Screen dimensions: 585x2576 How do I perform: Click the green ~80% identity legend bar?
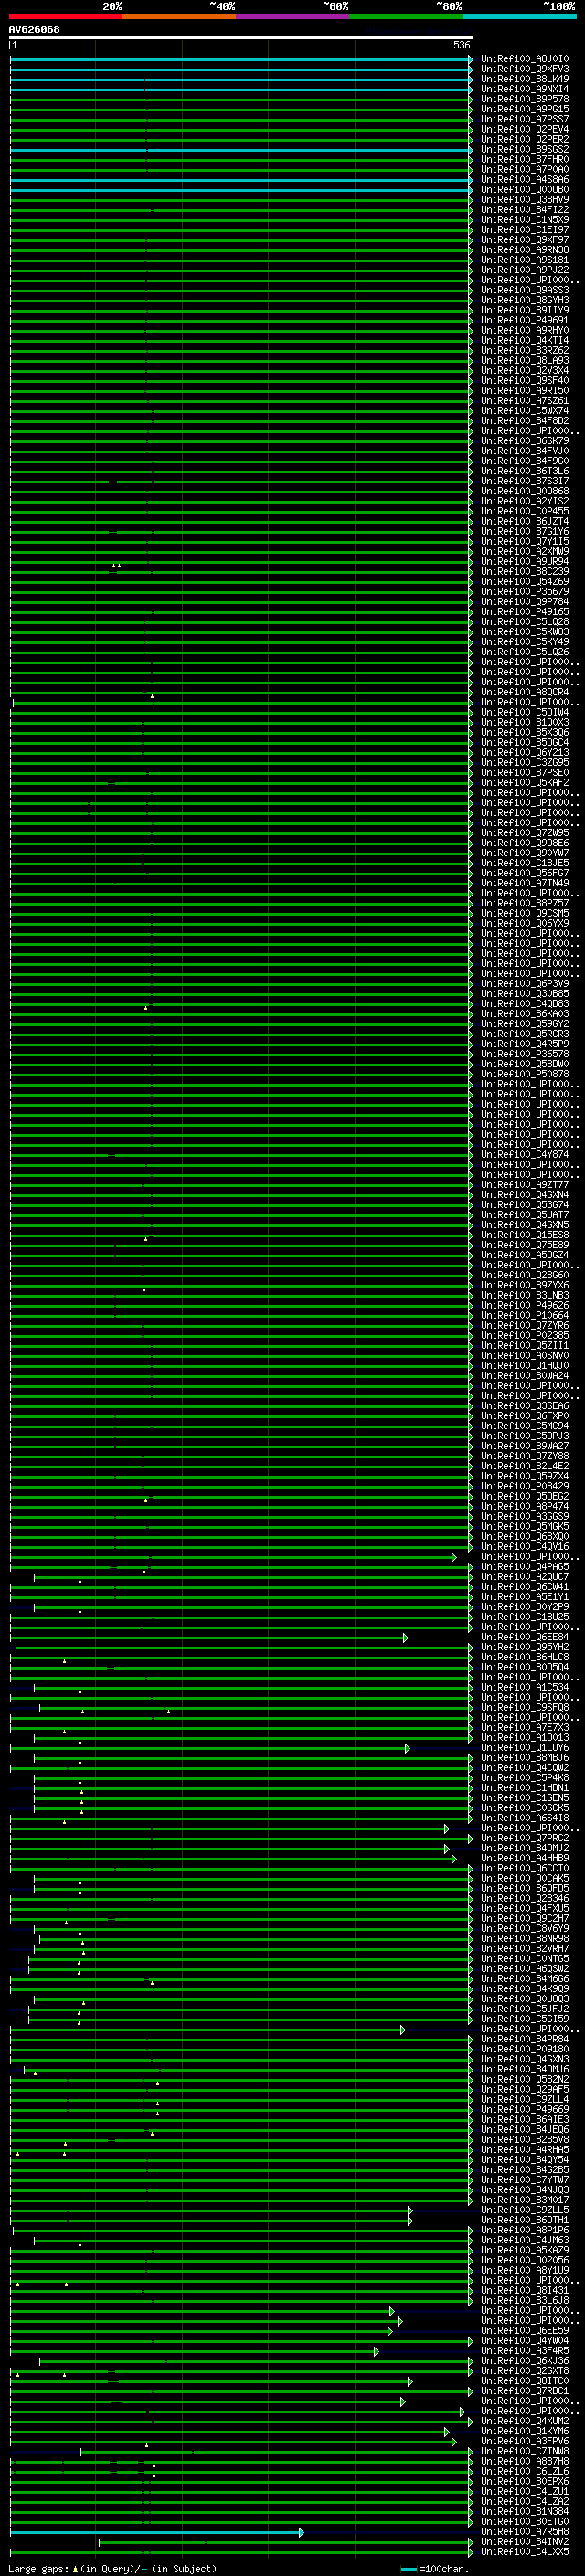point(406,16)
